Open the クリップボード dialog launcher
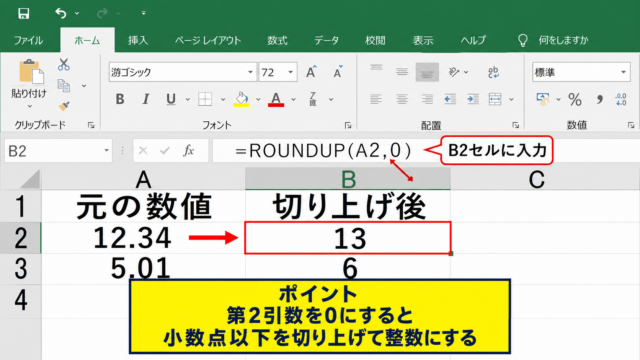640x360 pixels. pos(91,125)
